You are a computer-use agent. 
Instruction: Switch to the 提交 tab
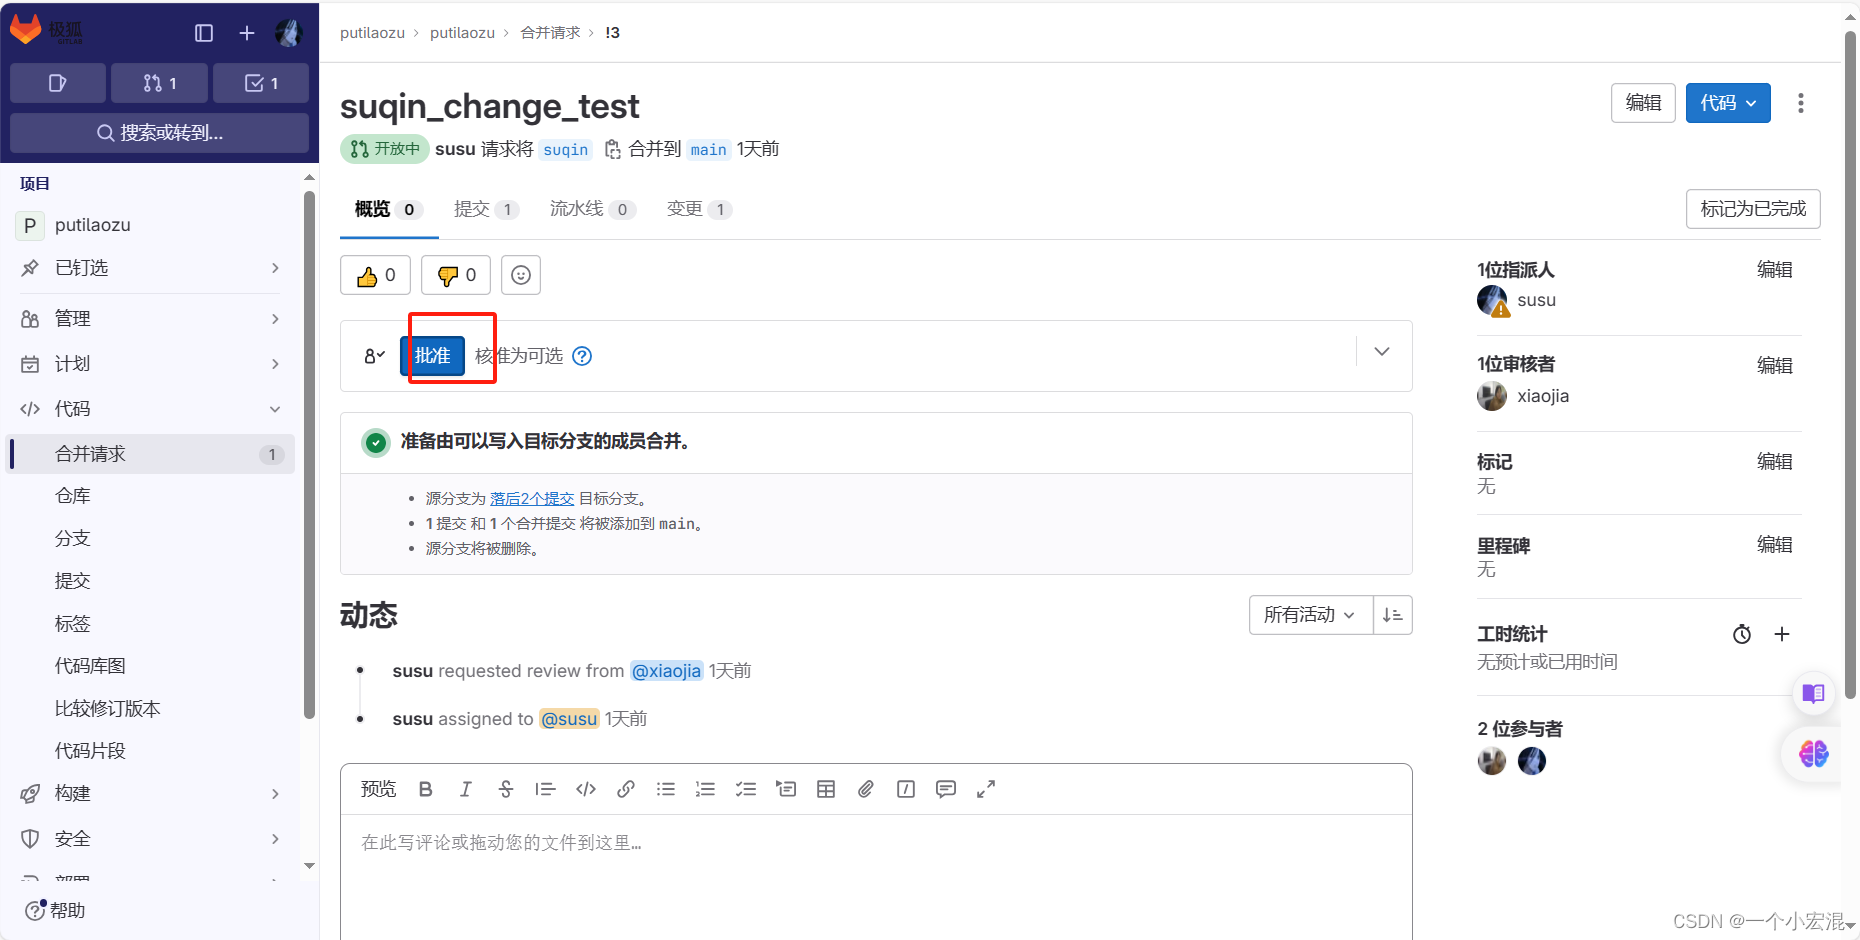tap(486, 209)
